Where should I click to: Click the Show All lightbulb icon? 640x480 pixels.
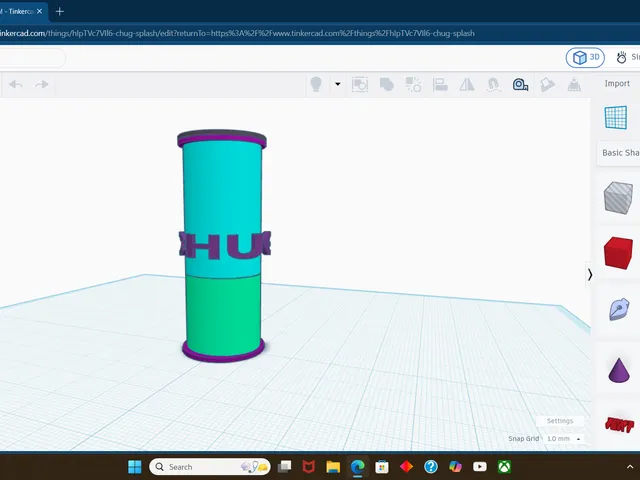click(316, 84)
